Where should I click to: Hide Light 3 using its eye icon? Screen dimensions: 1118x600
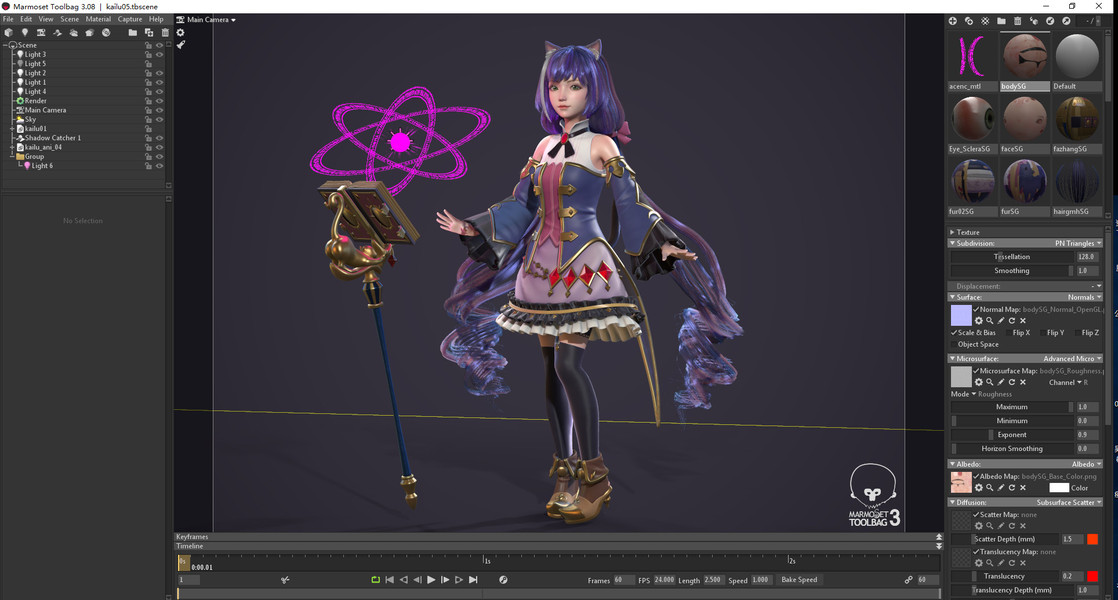tap(160, 55)
